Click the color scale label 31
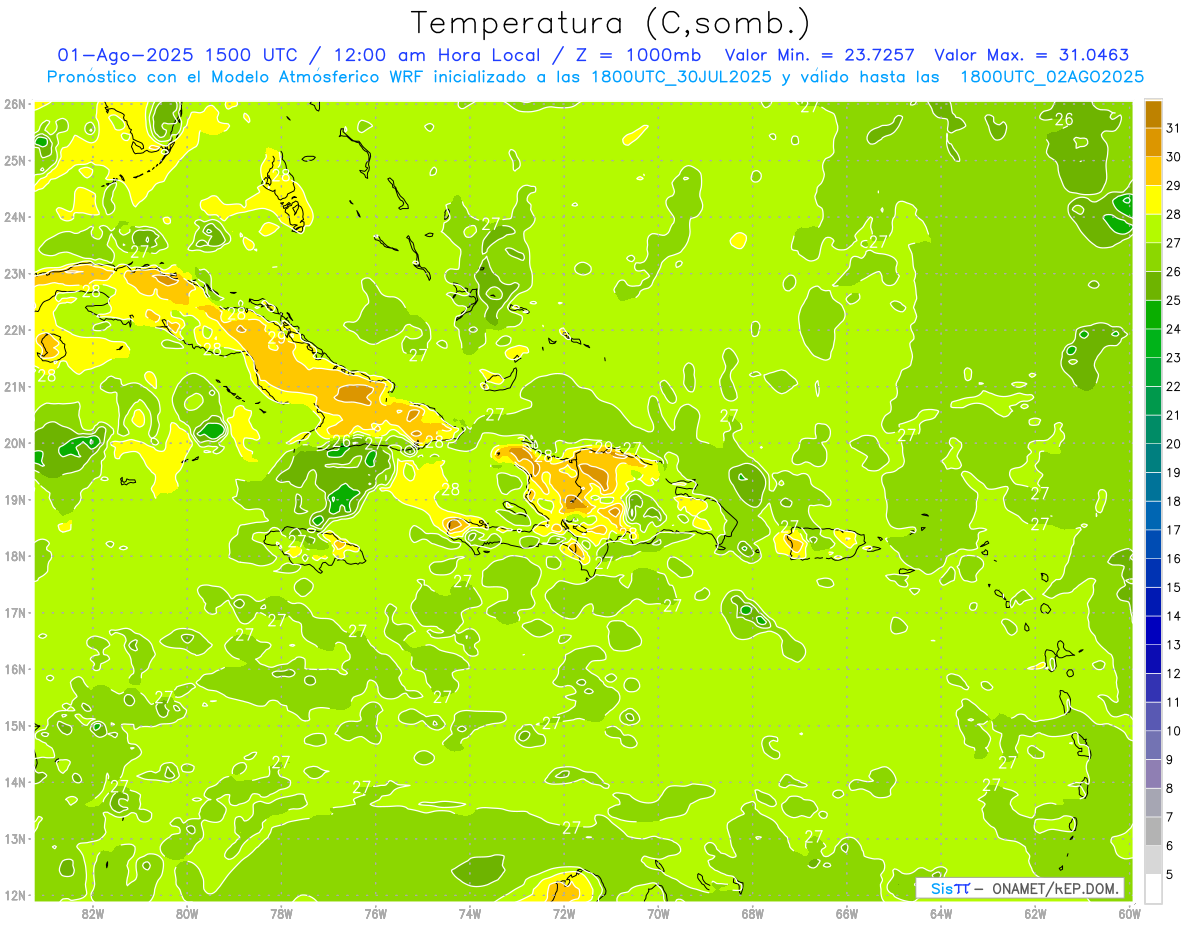The image size is (1200, 927). pyautogui.click(x=1173, y=129)
